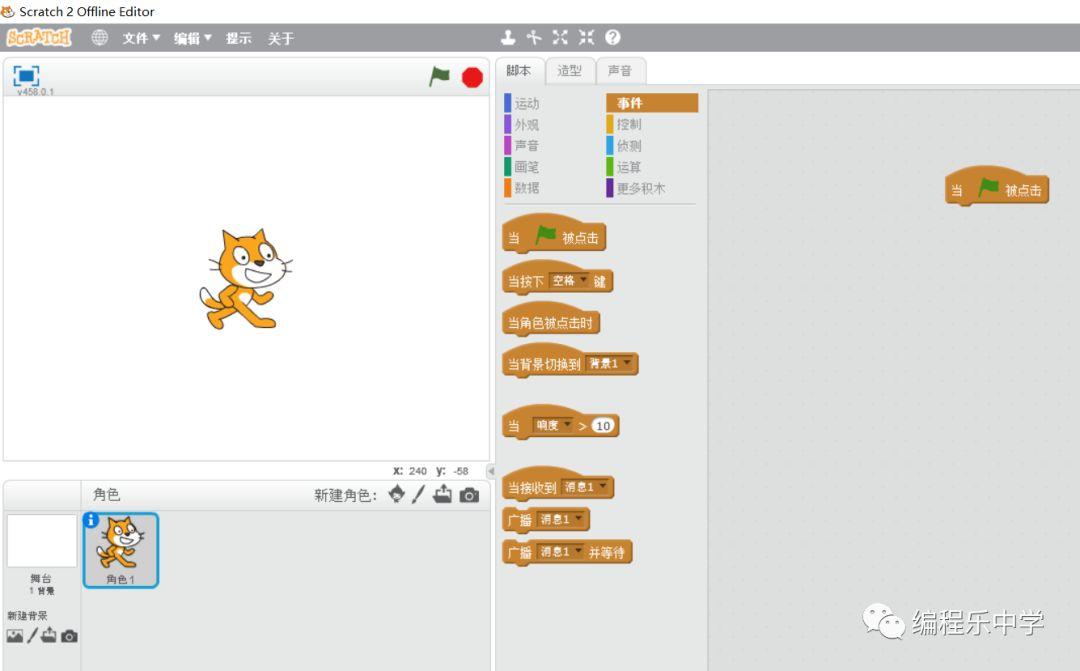1080x671 pixels.
Task: Choose a new sprite from the library
Action: [x=397, y=494]
